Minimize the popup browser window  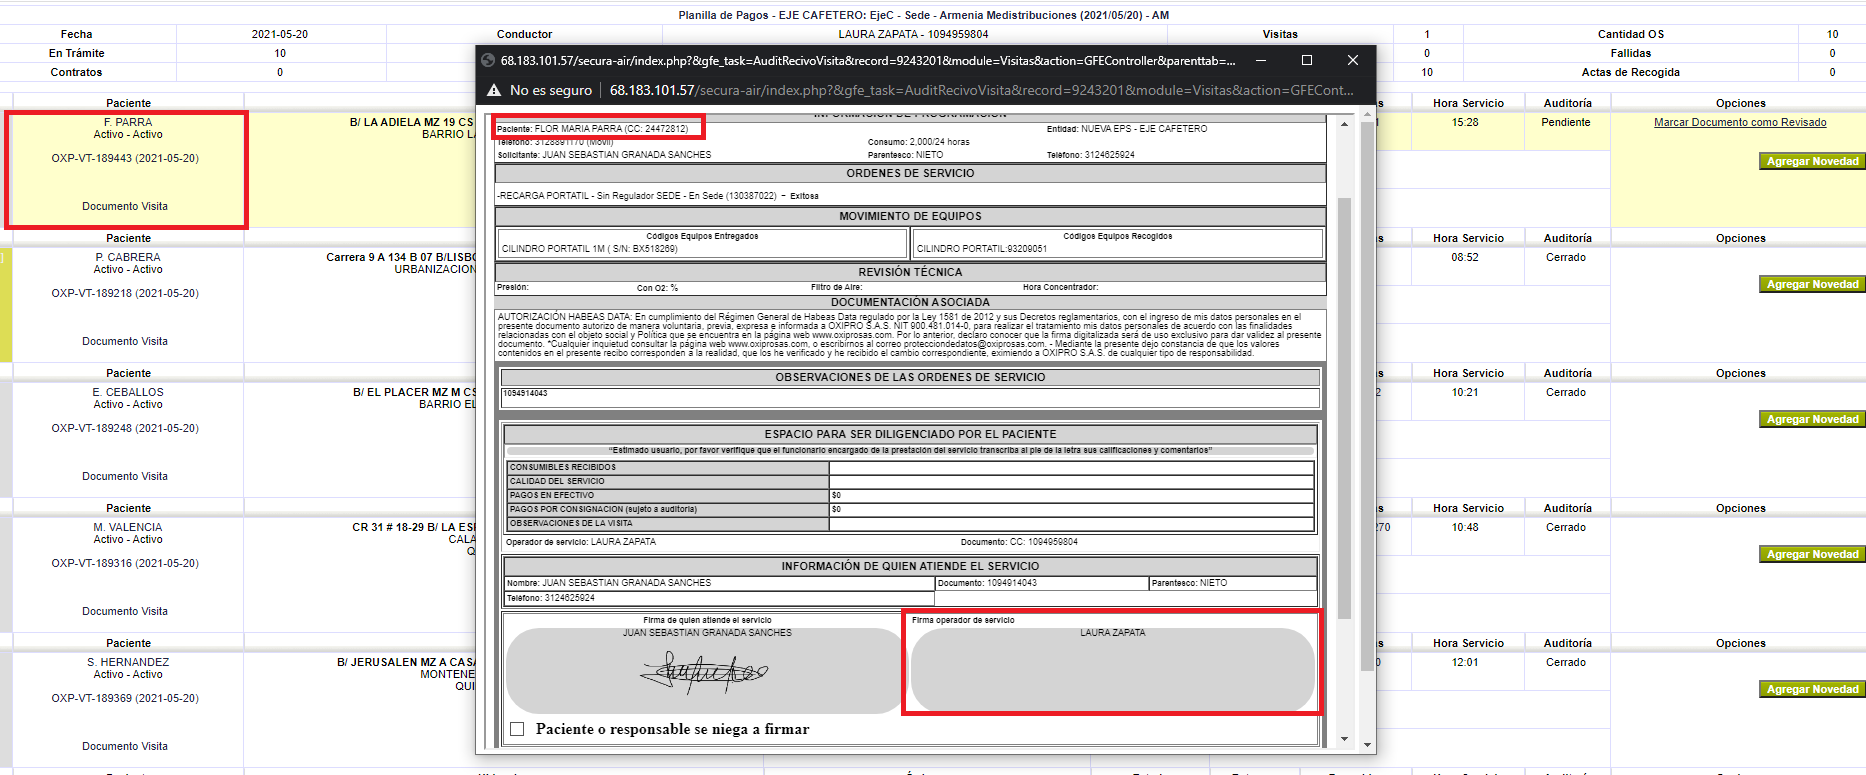(1261, 60)
